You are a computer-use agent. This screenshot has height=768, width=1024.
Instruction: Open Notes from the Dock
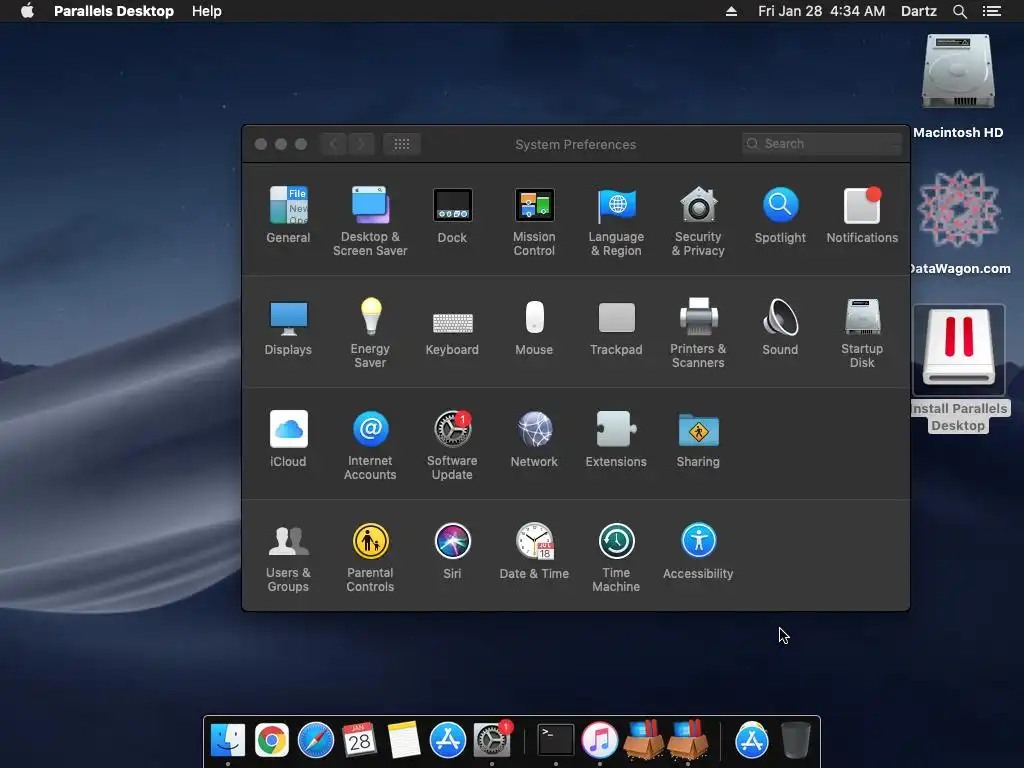click(404, 740)
